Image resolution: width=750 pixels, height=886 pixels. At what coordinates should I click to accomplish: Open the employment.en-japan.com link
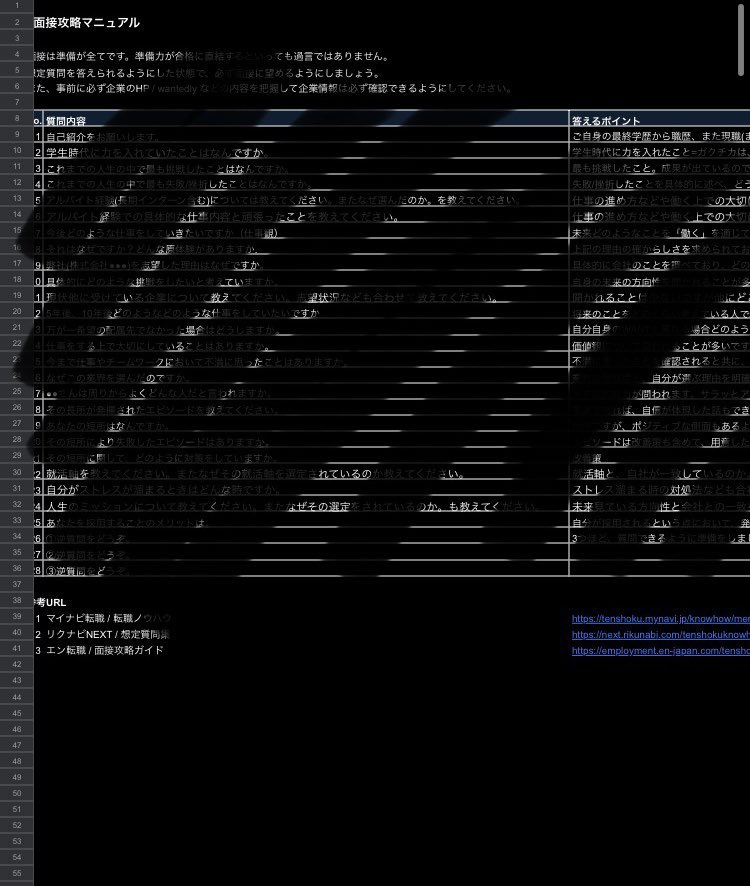[x=661, y=650]
